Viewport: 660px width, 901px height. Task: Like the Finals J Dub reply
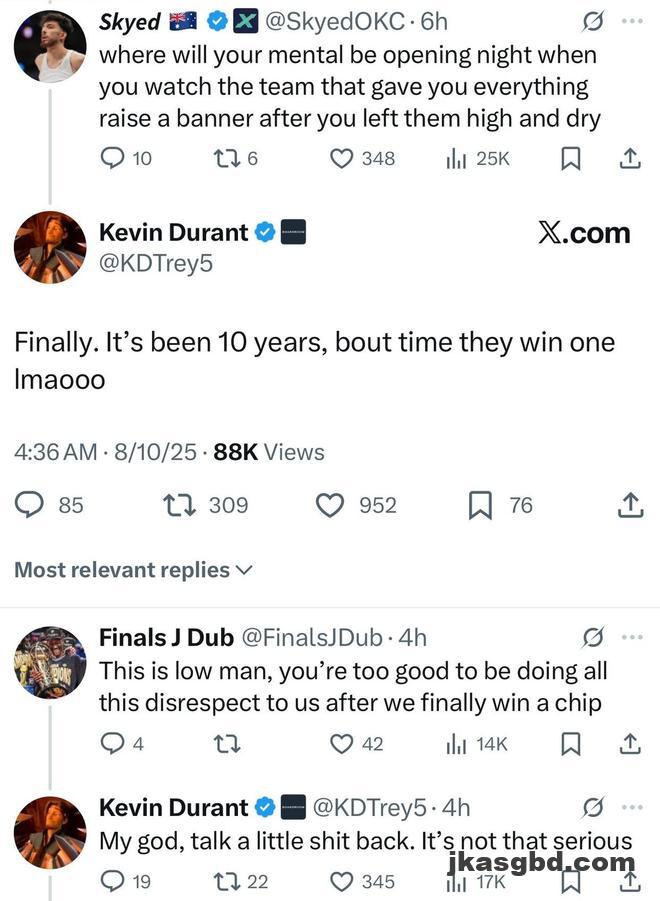[342, 743]
